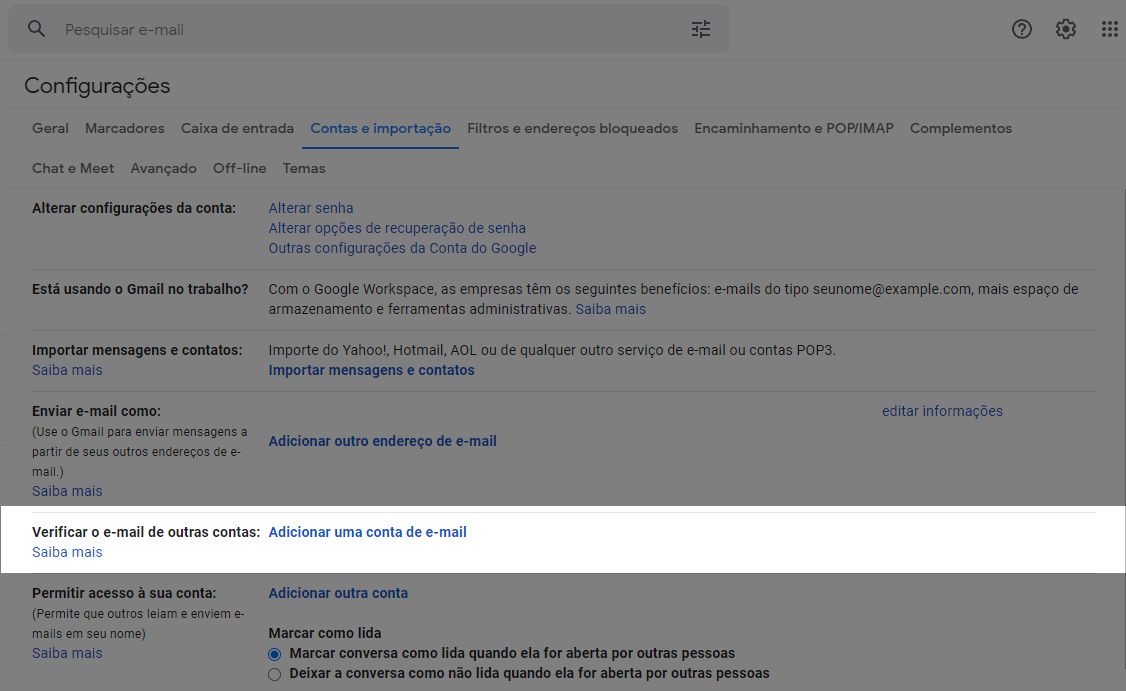Open the Off-line tab
This screenshot has width=1126, height=691.
point(240,168)
